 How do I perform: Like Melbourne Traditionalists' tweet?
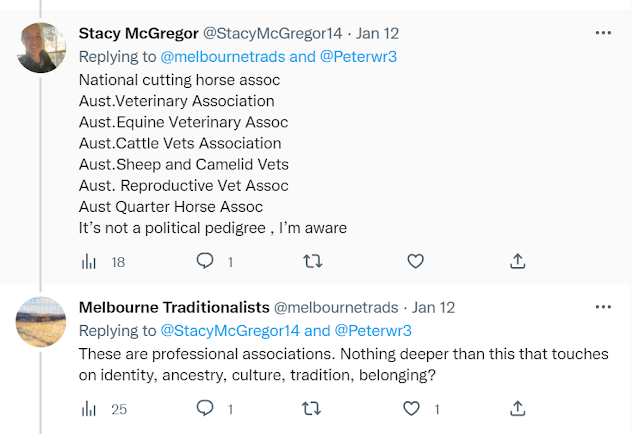tap(409, 408)
